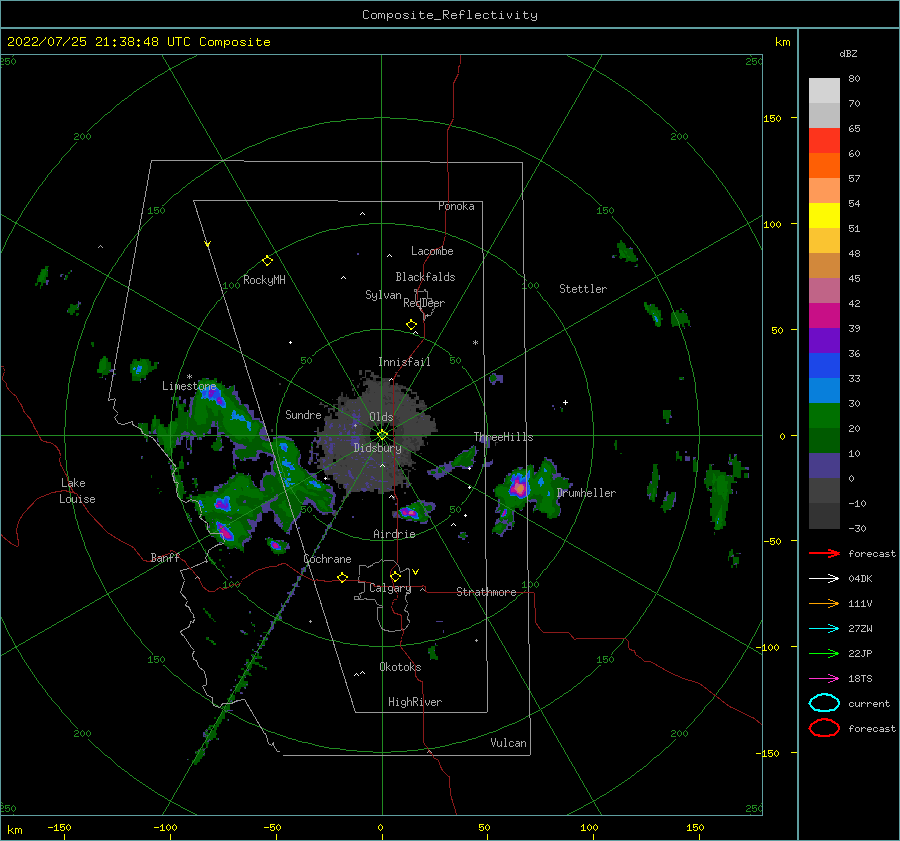Click the RedDeer city label
Viewport: 900px width, 841px height.
pos(424,303)
